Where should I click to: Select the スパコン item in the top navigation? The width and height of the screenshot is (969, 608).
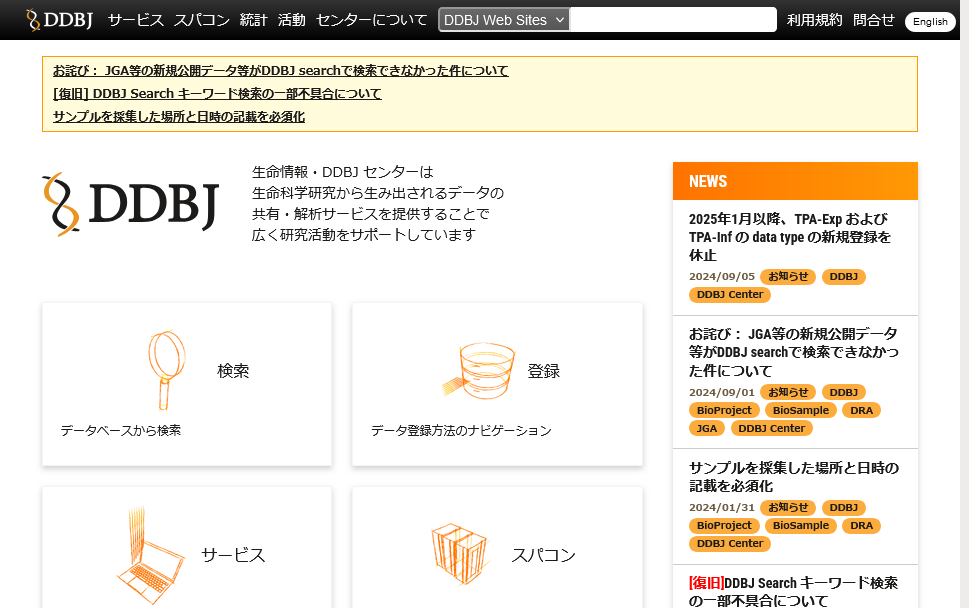(201, 19)
